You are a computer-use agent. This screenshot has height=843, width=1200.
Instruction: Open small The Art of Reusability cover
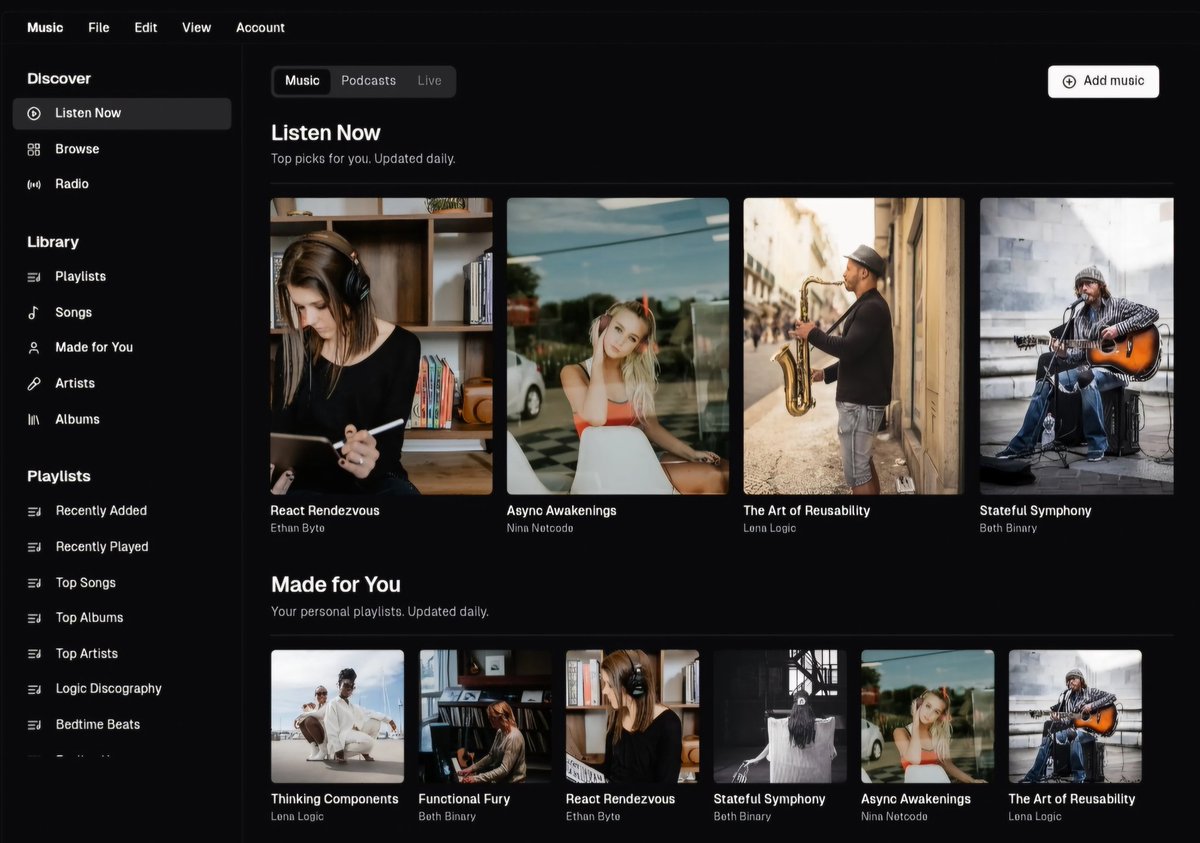[x=1075, y=716]
